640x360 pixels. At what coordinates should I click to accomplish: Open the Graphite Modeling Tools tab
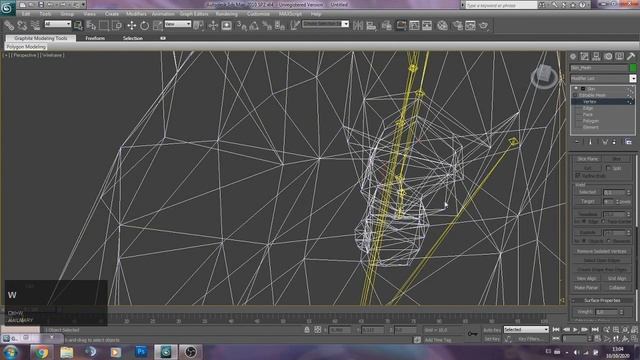[41, 38]
